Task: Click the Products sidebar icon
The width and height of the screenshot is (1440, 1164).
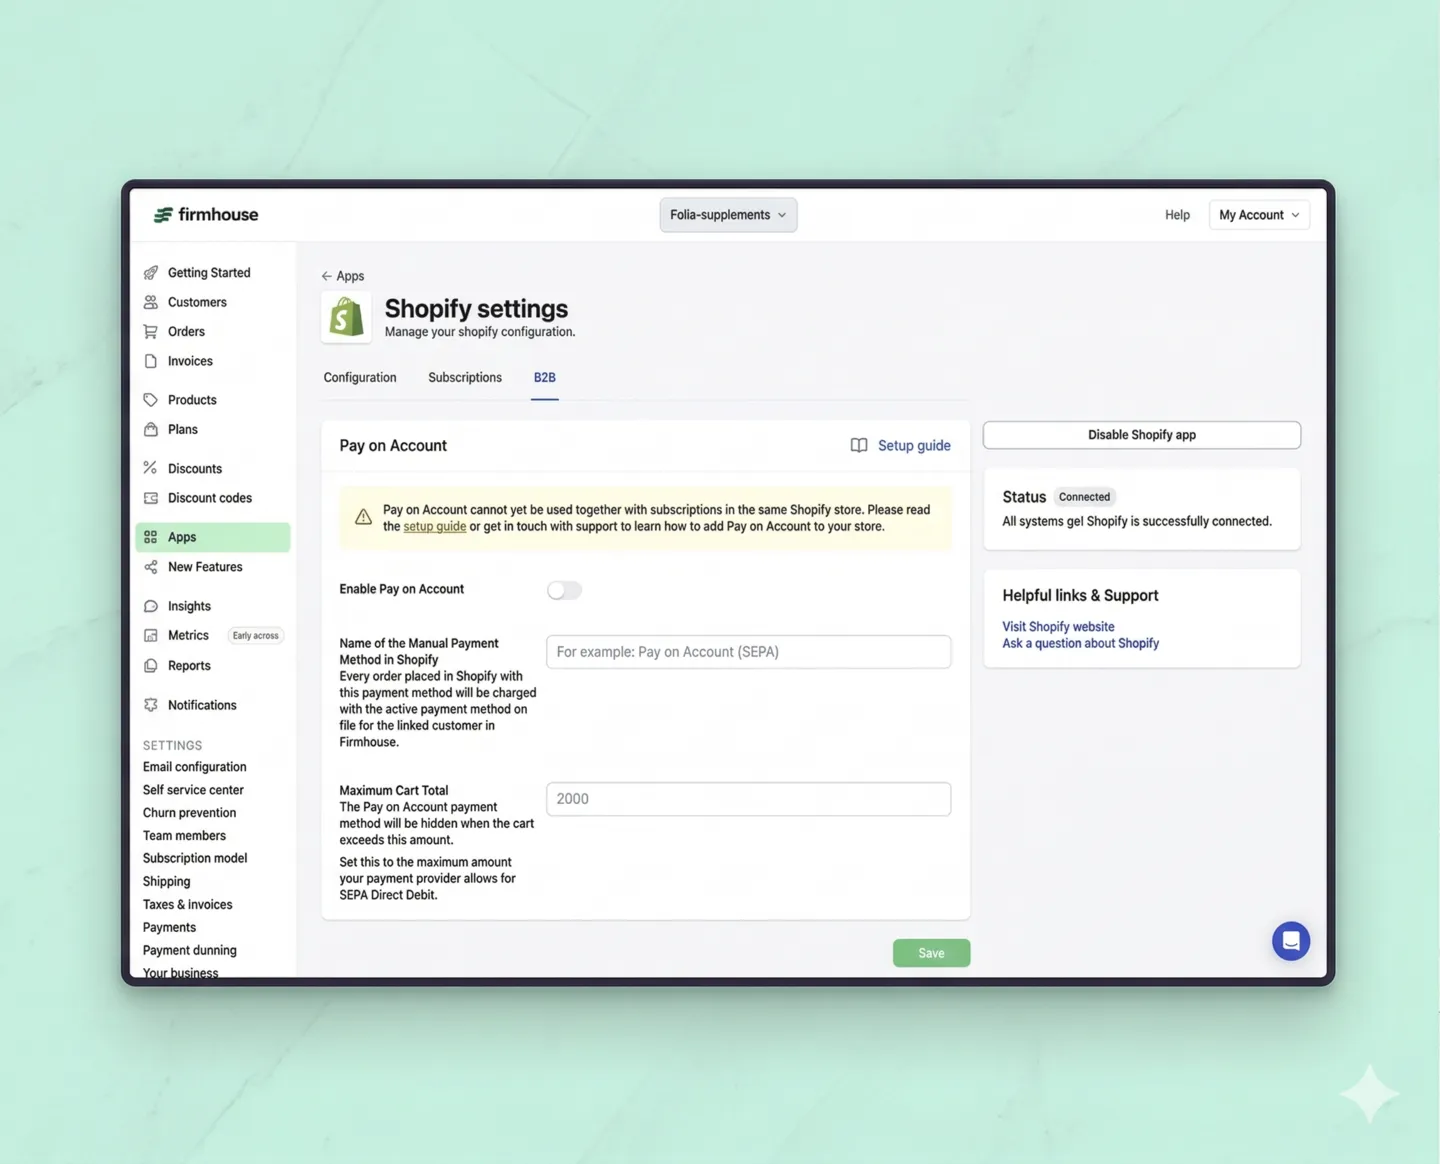Action: (x=151, y=399)
